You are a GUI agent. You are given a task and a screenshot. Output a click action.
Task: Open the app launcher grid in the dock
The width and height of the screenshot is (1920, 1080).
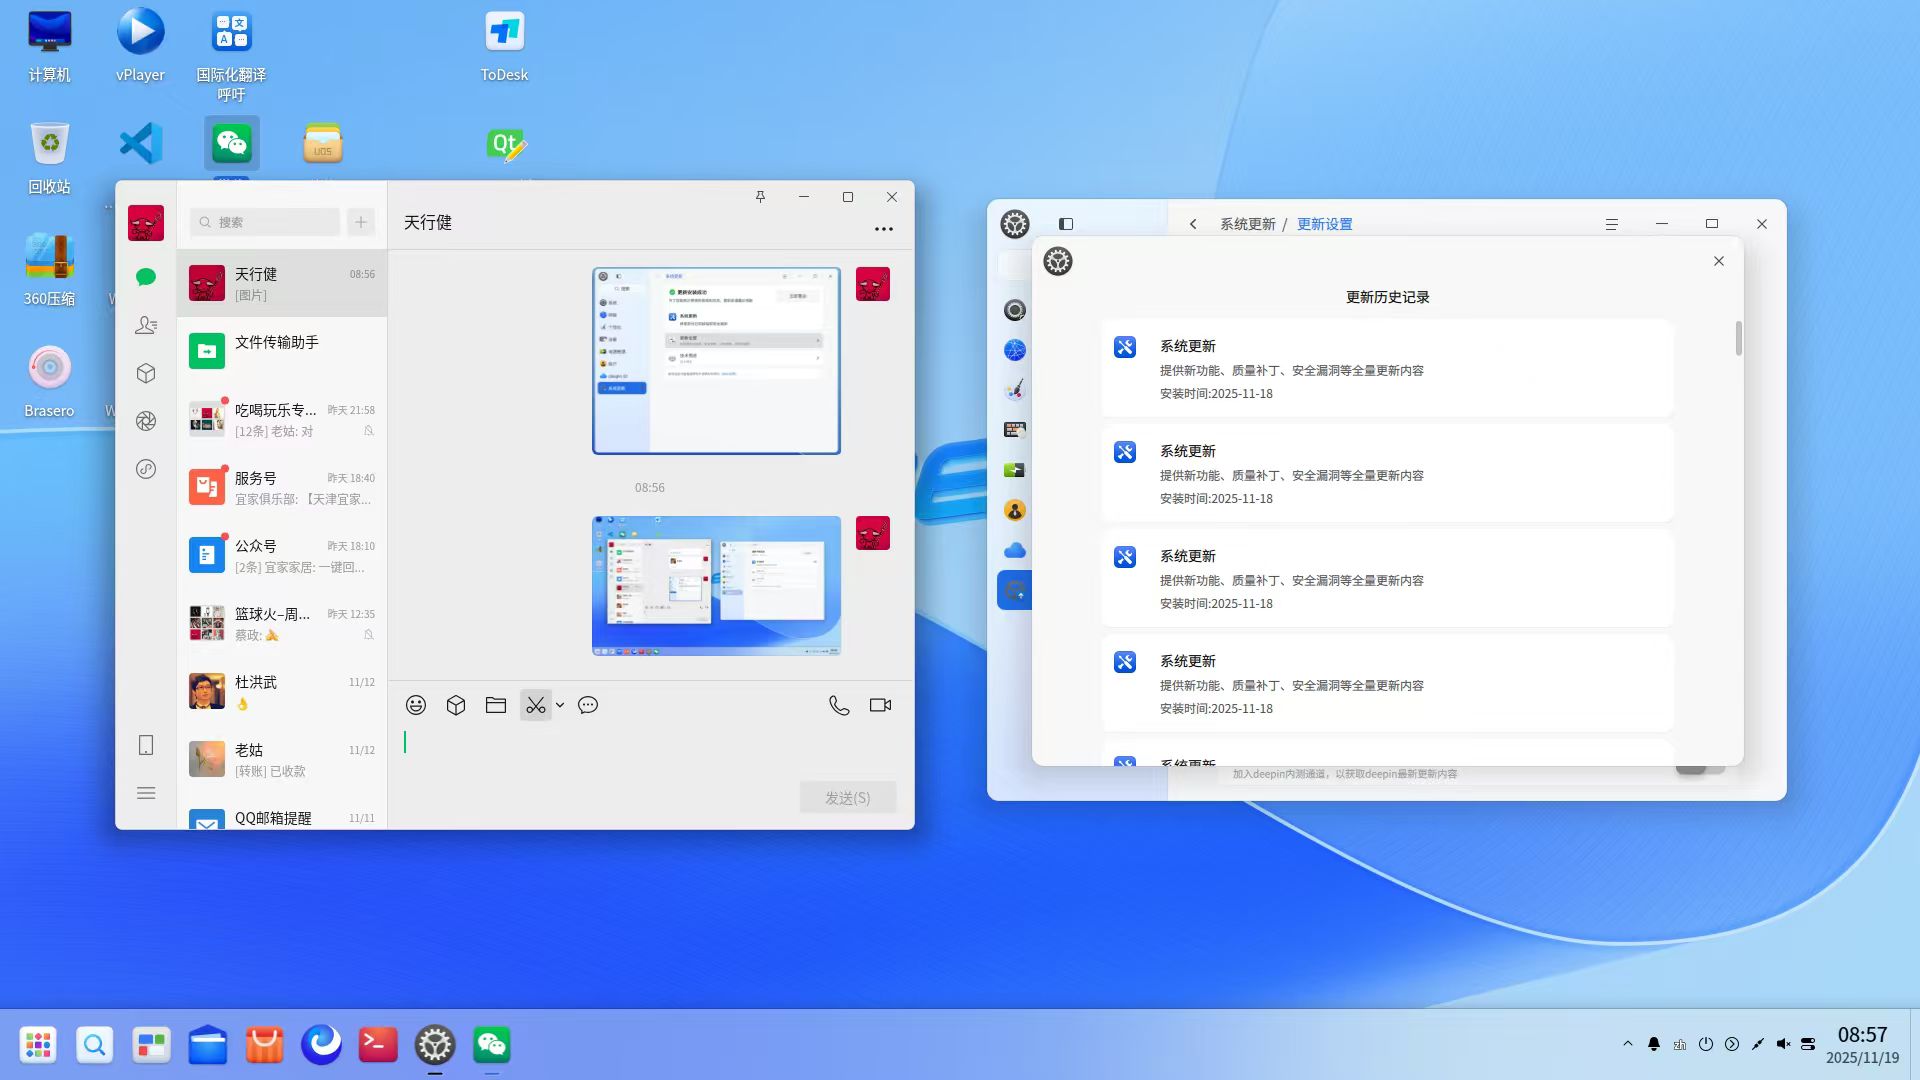[38, 1045]
